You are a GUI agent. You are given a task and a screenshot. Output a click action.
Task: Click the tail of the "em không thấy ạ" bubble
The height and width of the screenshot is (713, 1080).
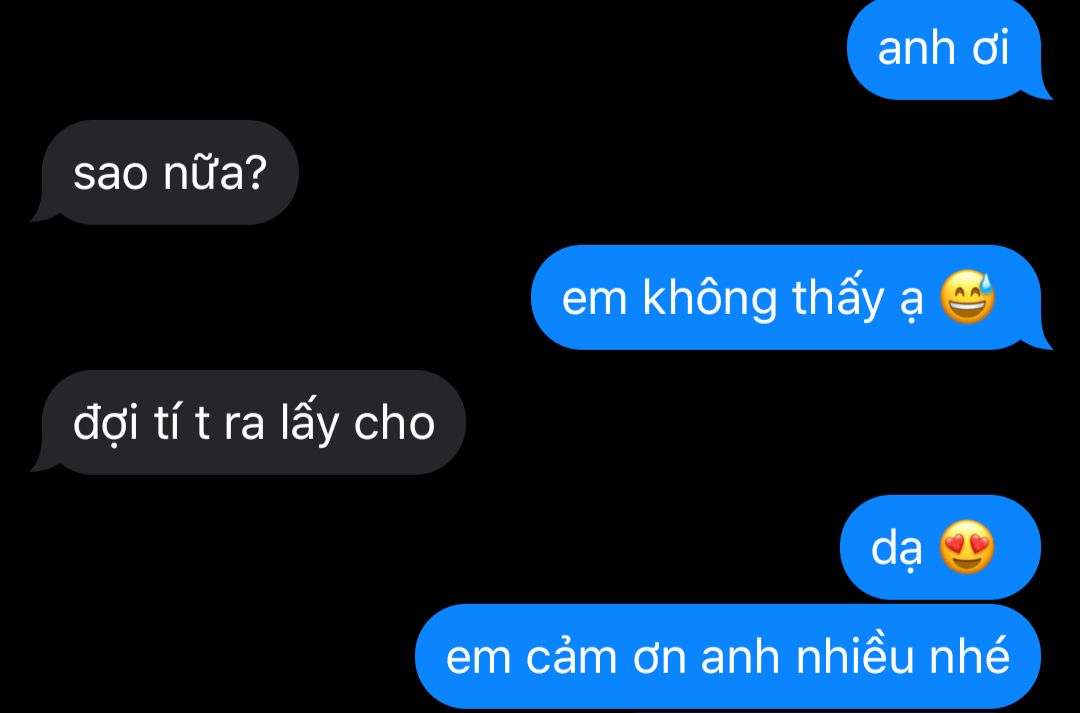(x=1041, y=340)
